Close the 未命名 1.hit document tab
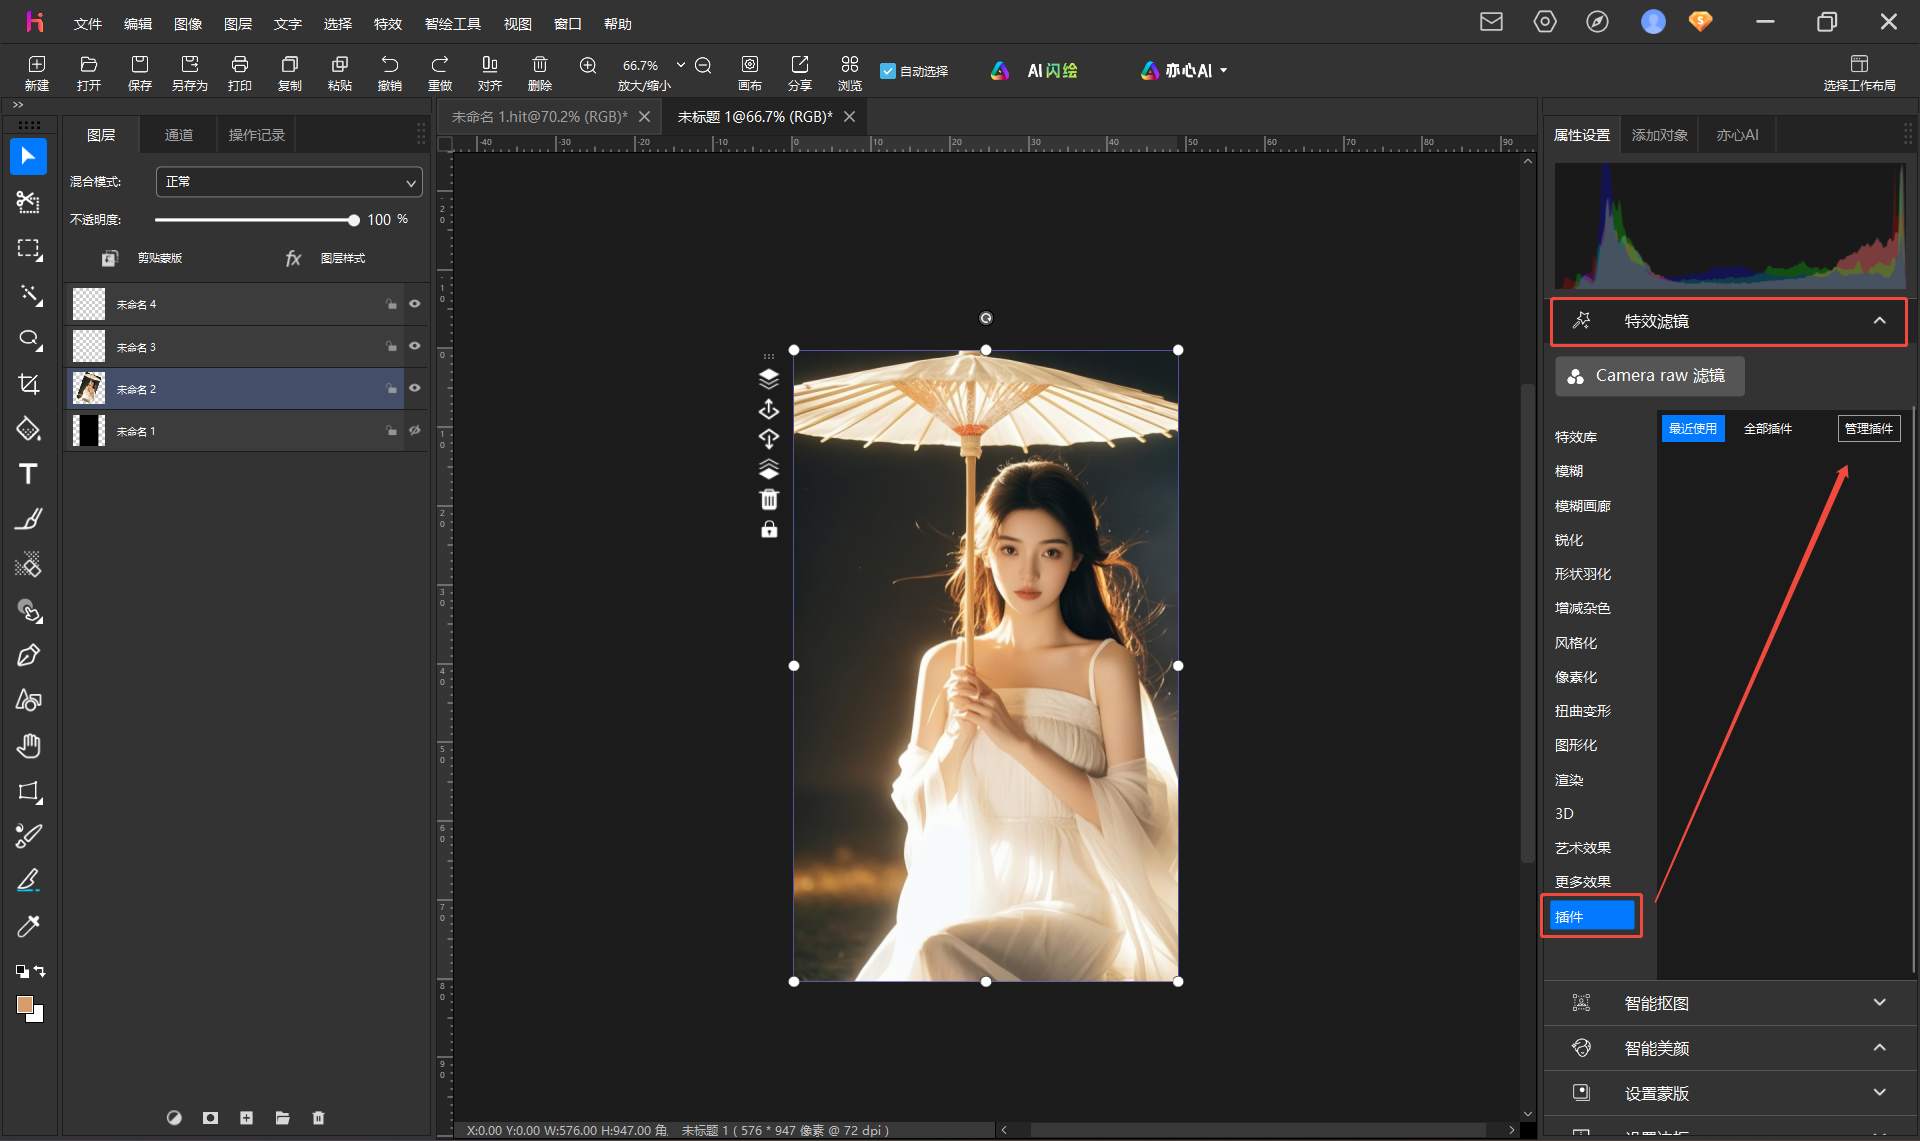This screenshot has height=1141, width=1920. pos(645,117)
